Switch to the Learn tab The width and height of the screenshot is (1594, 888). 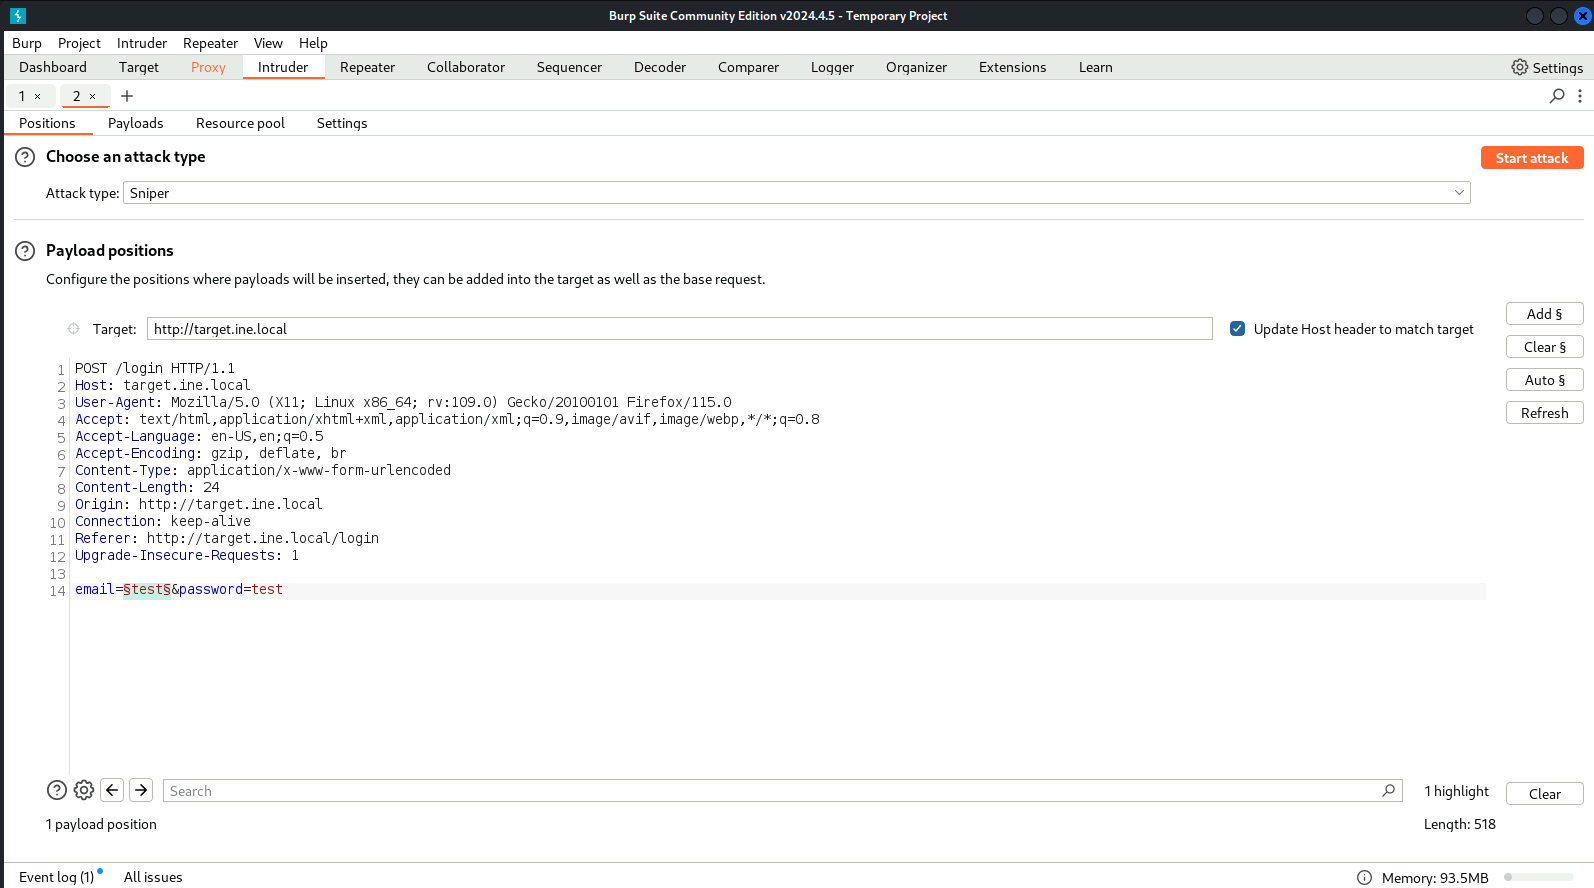[1095, 67]
